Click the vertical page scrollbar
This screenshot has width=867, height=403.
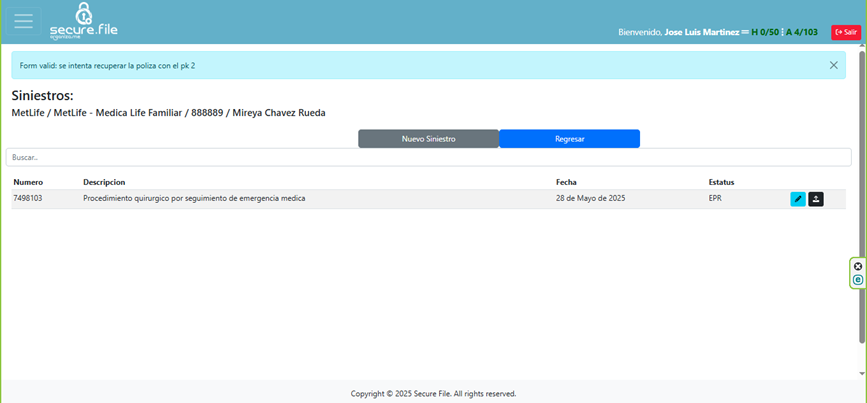(862, 200)
